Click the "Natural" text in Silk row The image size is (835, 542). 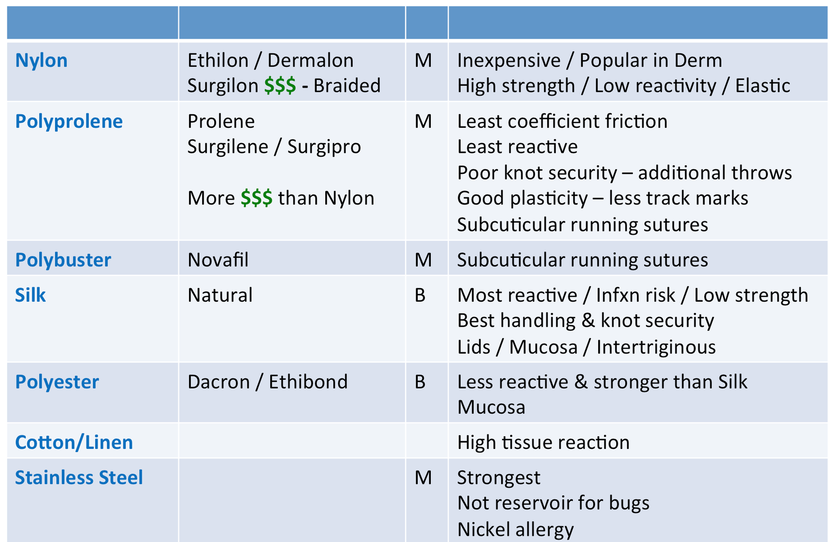220,295
